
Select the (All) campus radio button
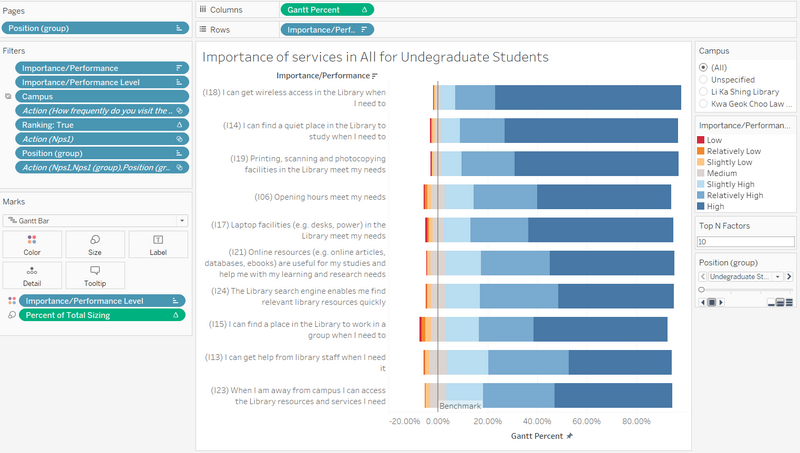(x=703, y=67)
